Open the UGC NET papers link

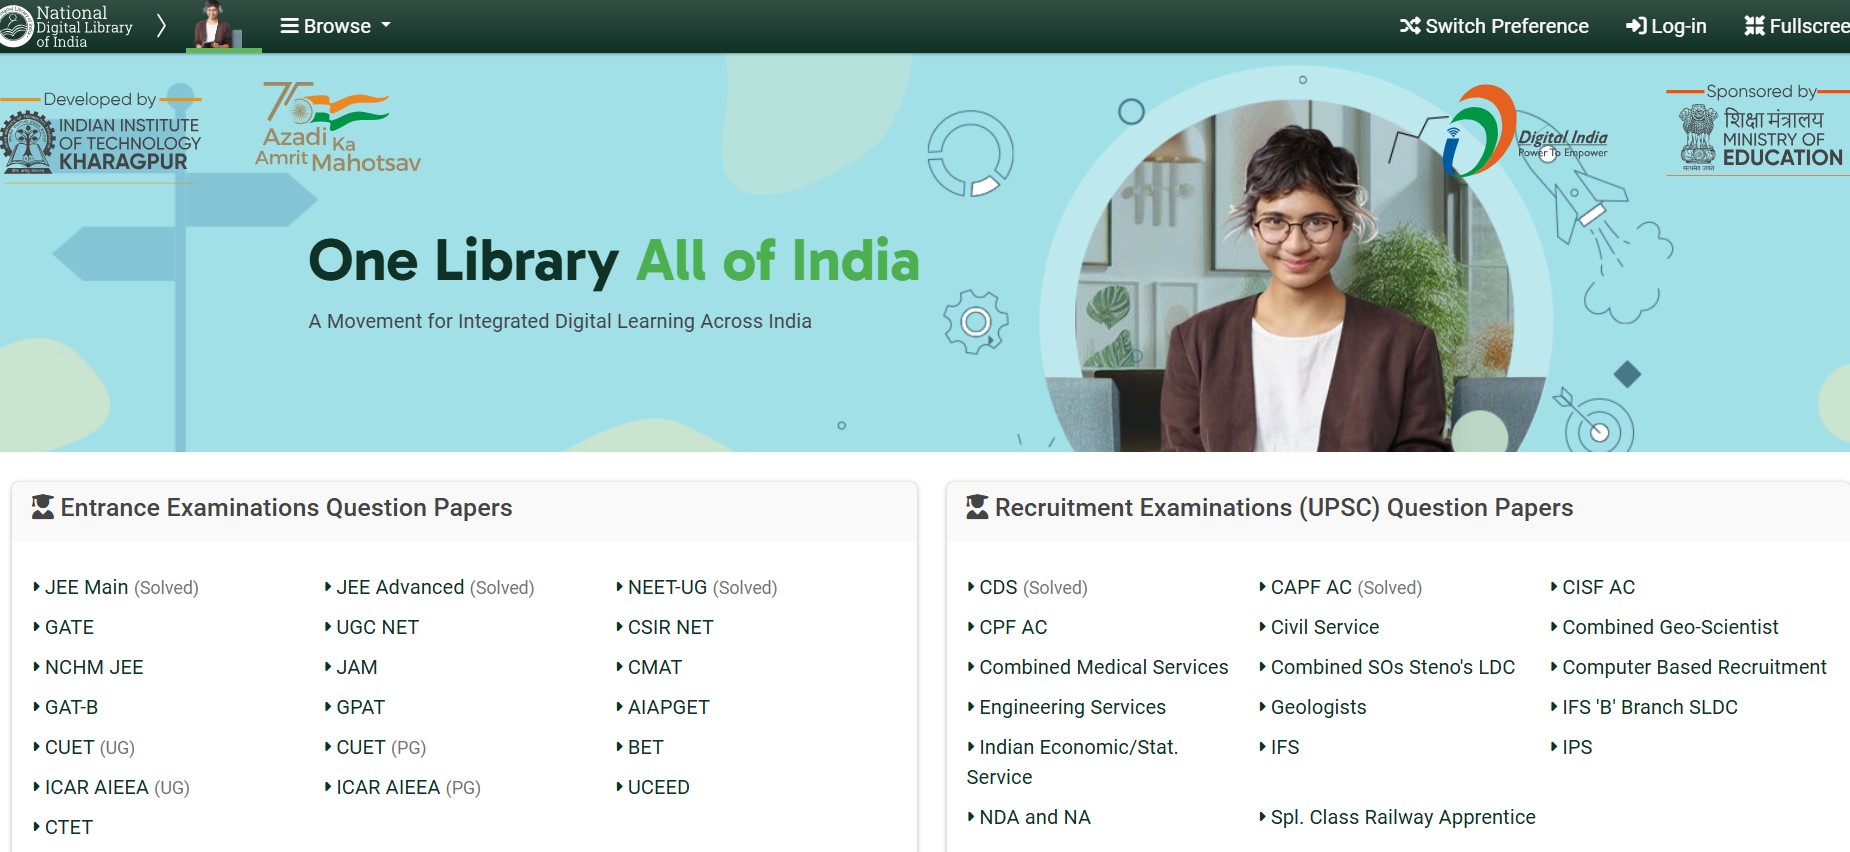pyautogui.click(x=377, y=627)
